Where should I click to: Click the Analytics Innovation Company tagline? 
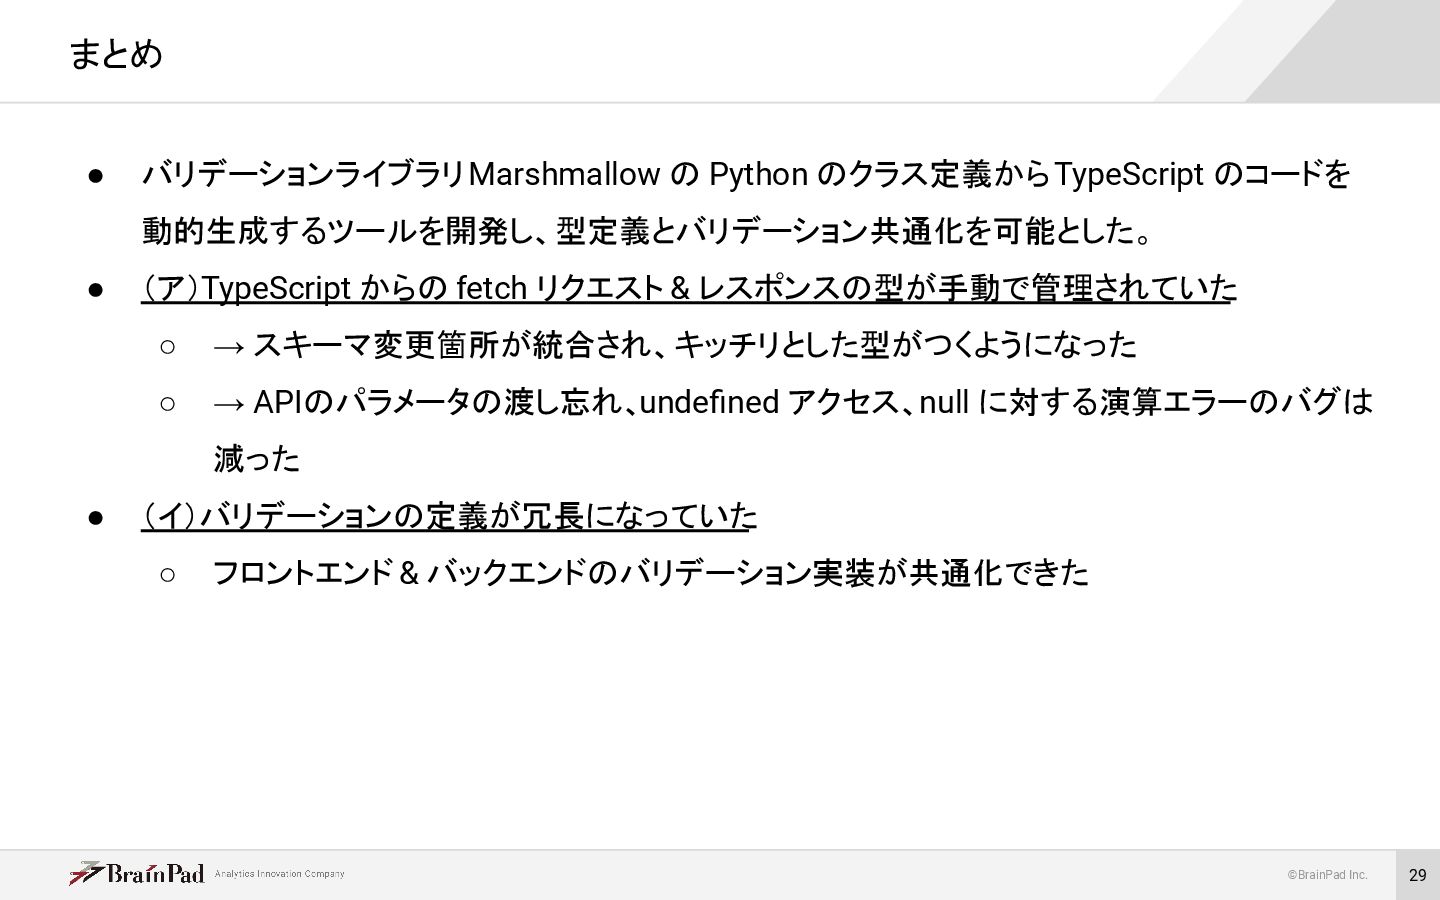[280, 874]
